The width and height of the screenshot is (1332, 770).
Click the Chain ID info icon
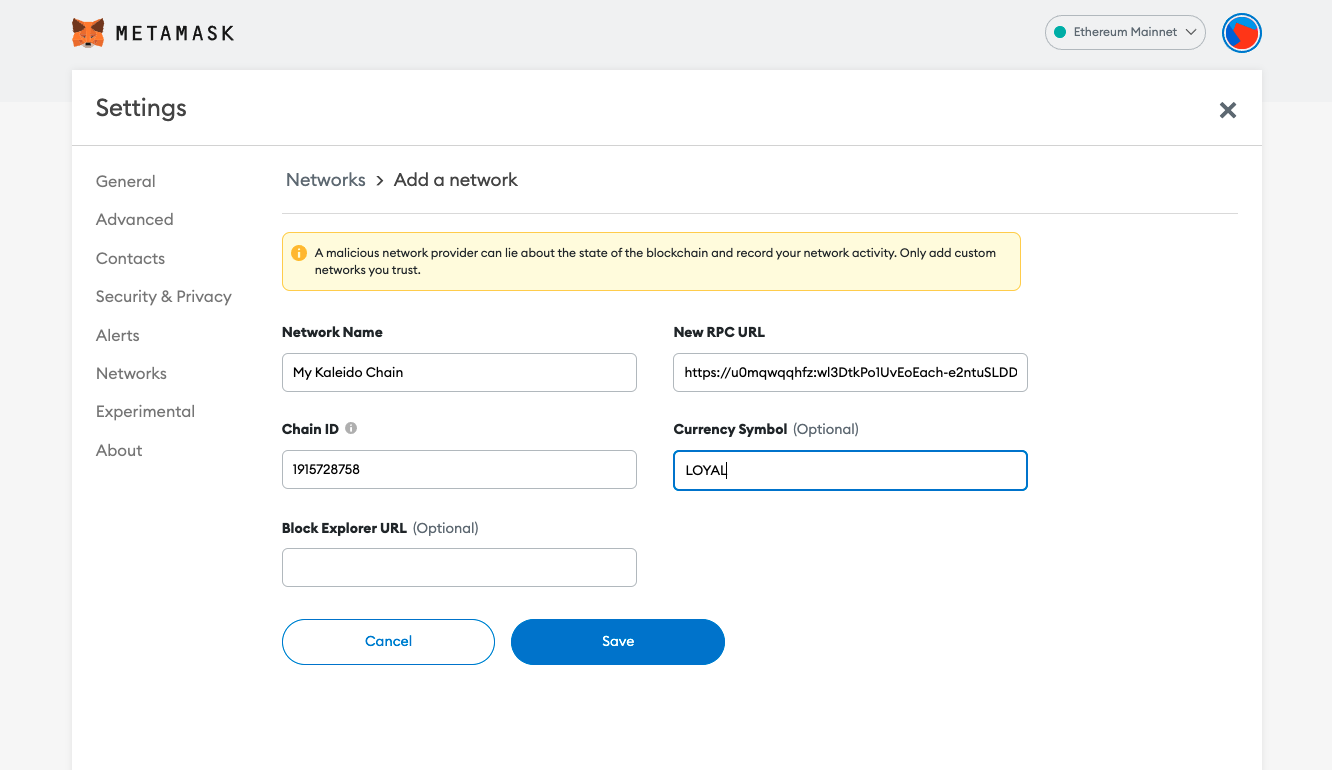[351, 428]
